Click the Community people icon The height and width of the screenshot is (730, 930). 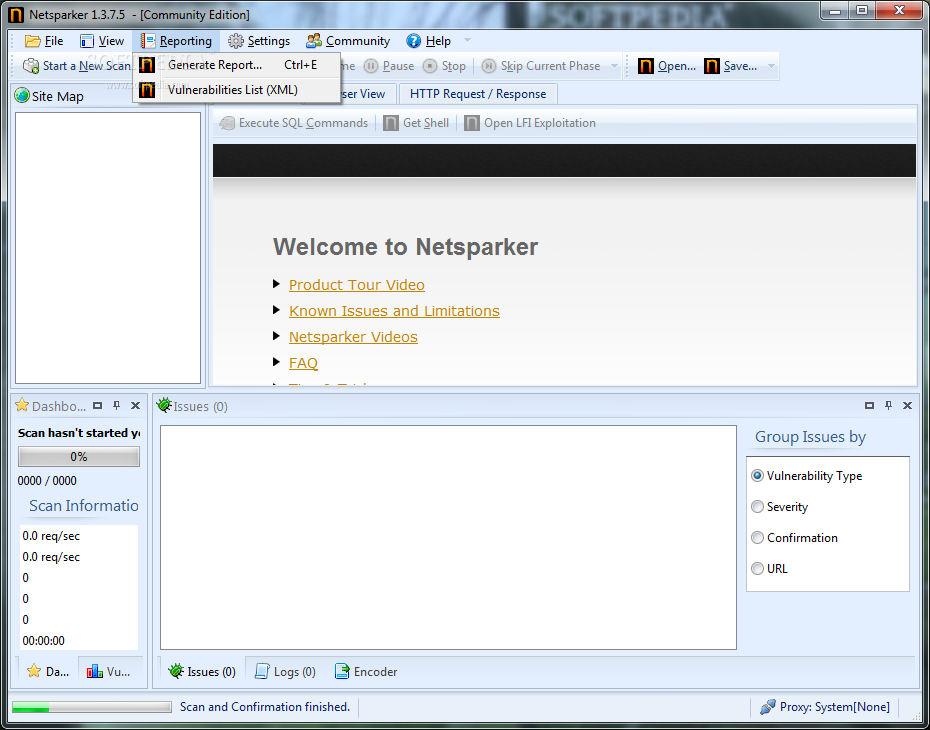(x=314, y=40)
